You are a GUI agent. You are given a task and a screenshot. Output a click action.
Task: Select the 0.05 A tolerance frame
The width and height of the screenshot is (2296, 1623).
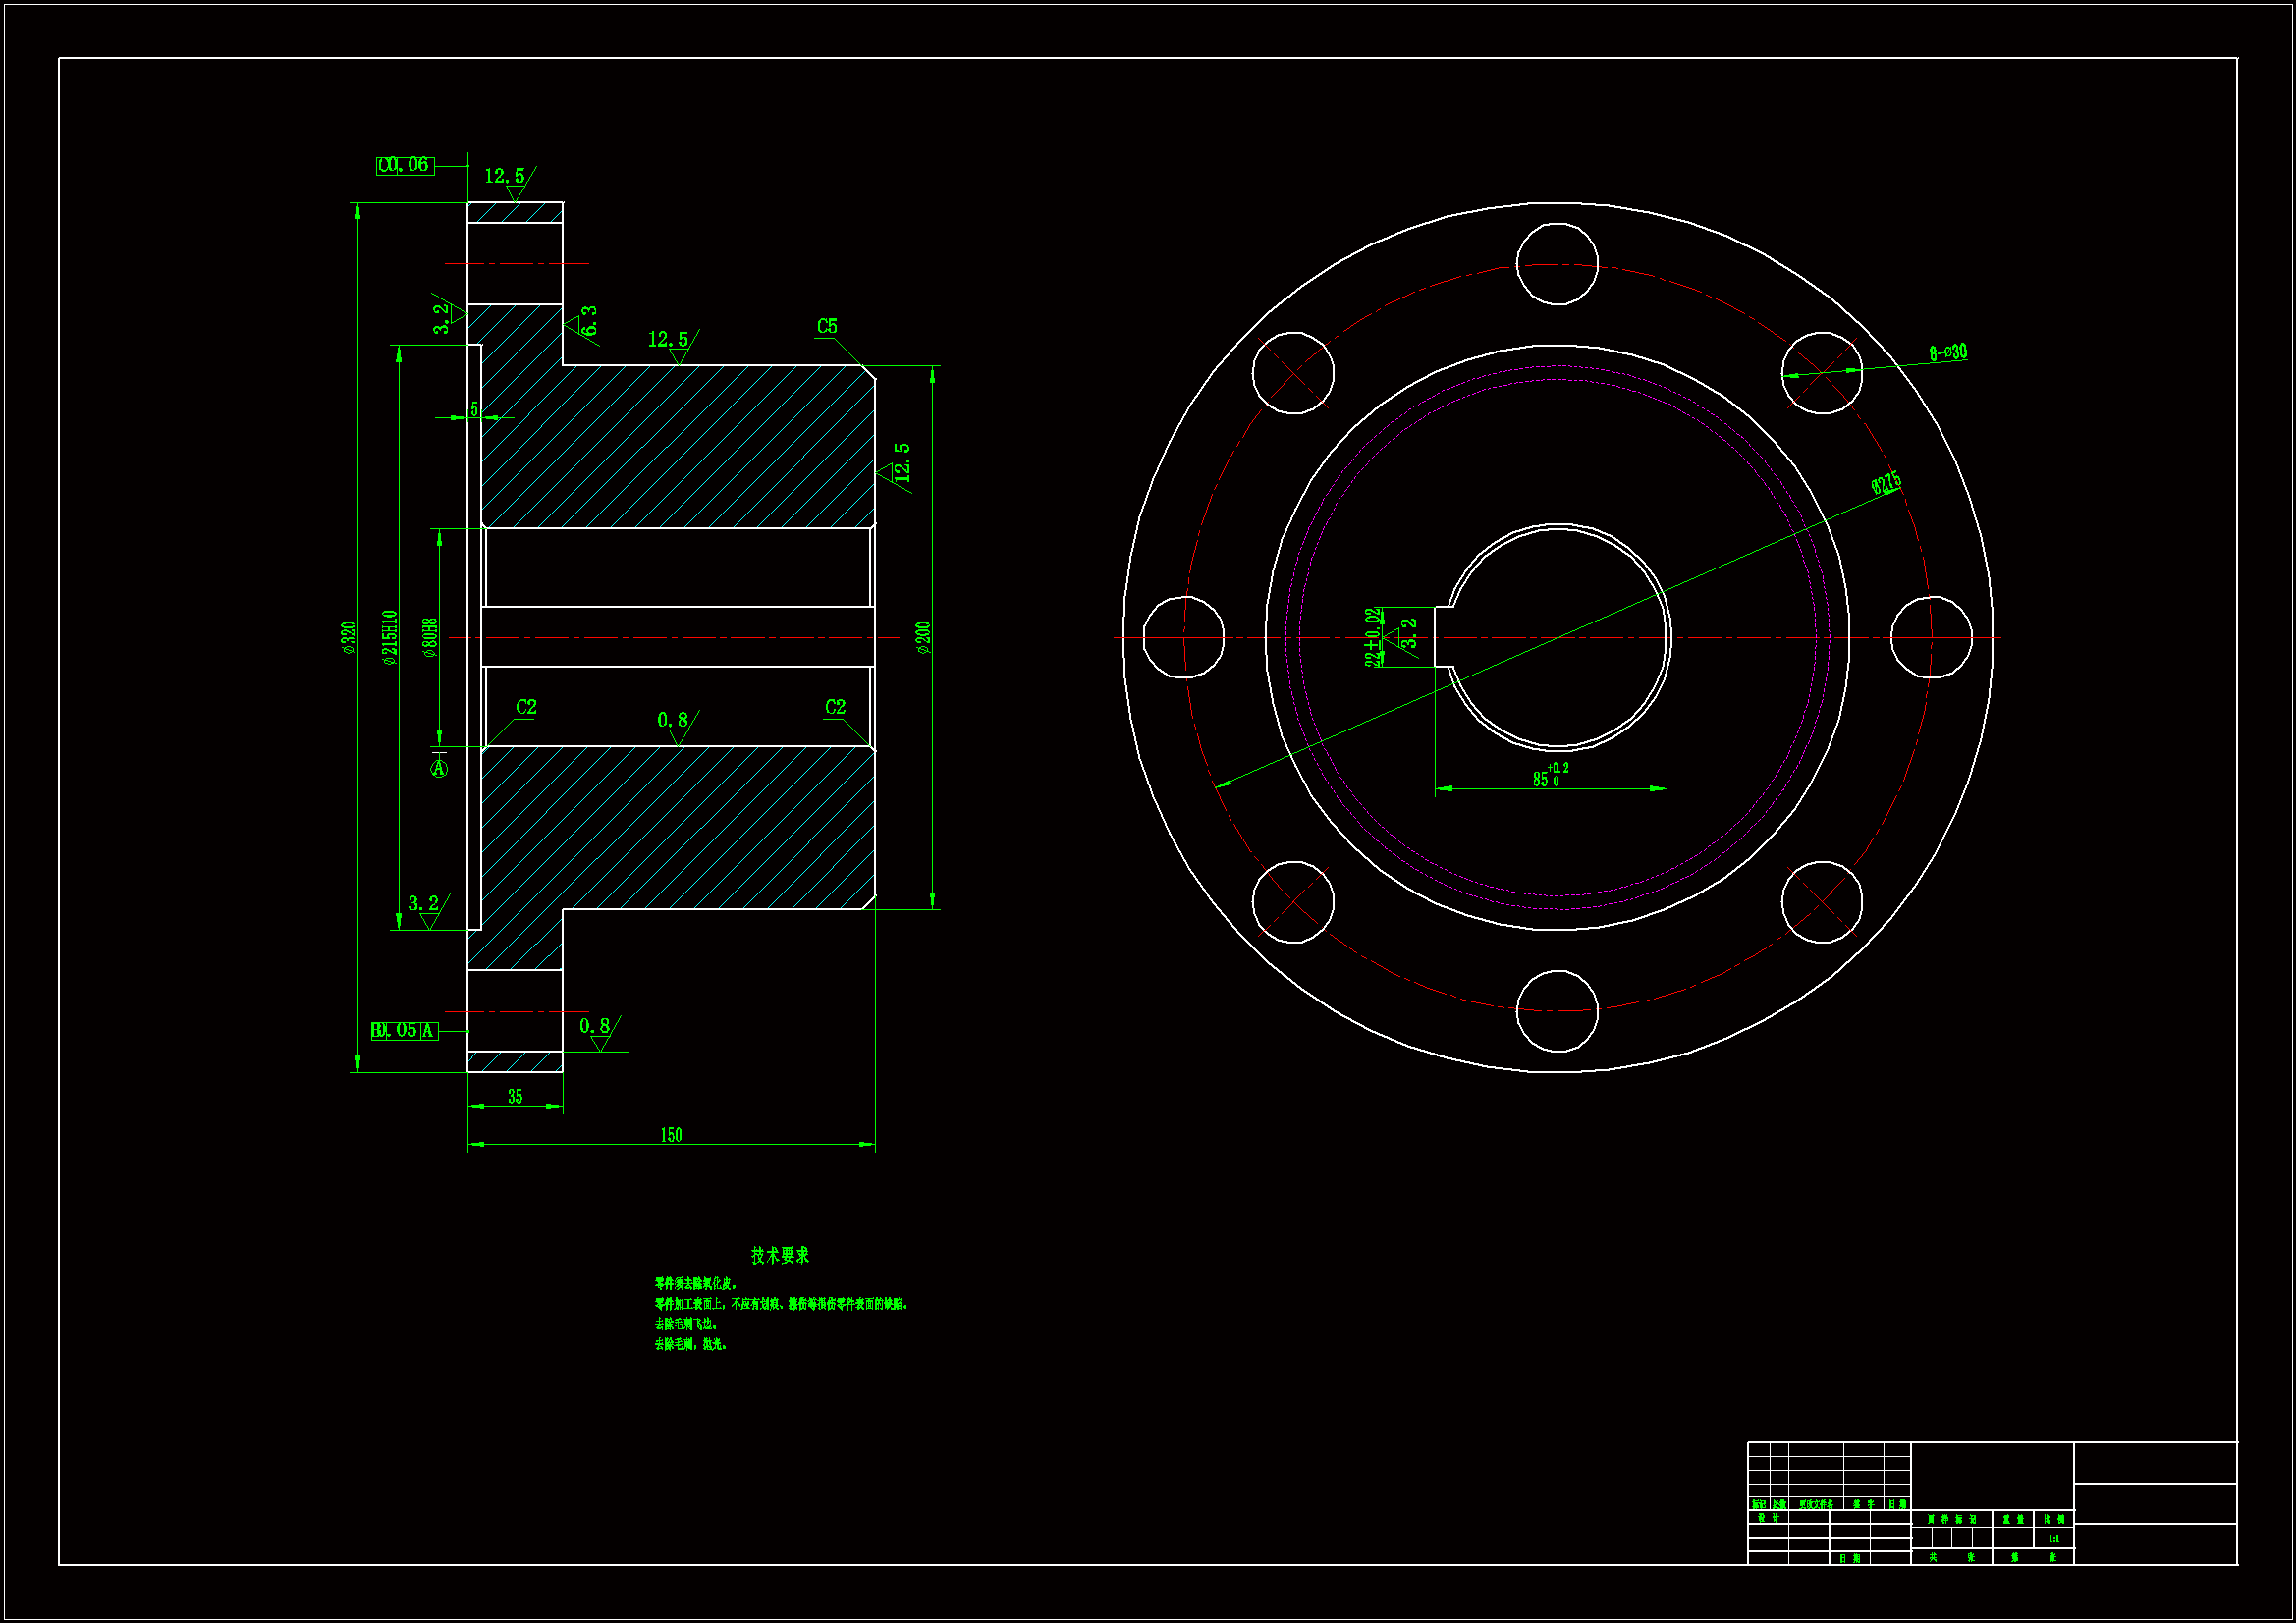[405, 1030]
